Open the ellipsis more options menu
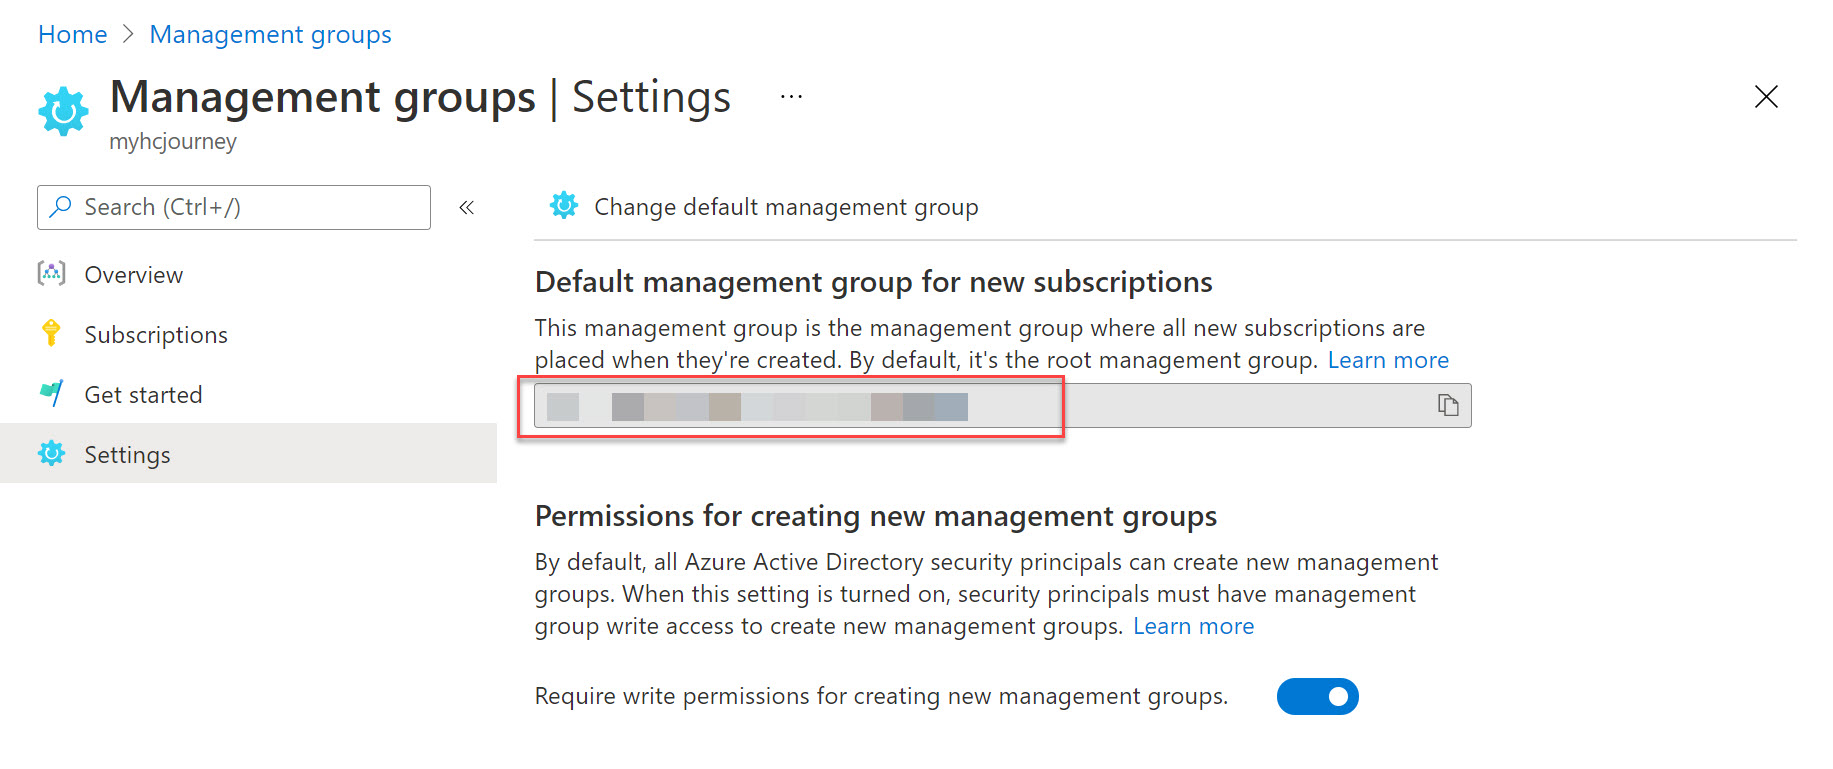 pyautogui.click(x=790, y=95)
